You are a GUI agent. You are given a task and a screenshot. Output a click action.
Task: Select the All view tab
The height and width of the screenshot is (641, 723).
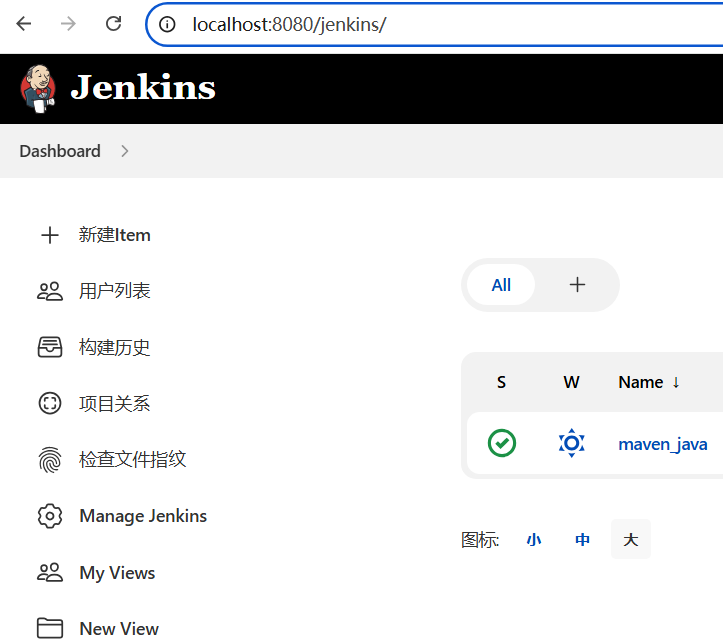point(501,285)
